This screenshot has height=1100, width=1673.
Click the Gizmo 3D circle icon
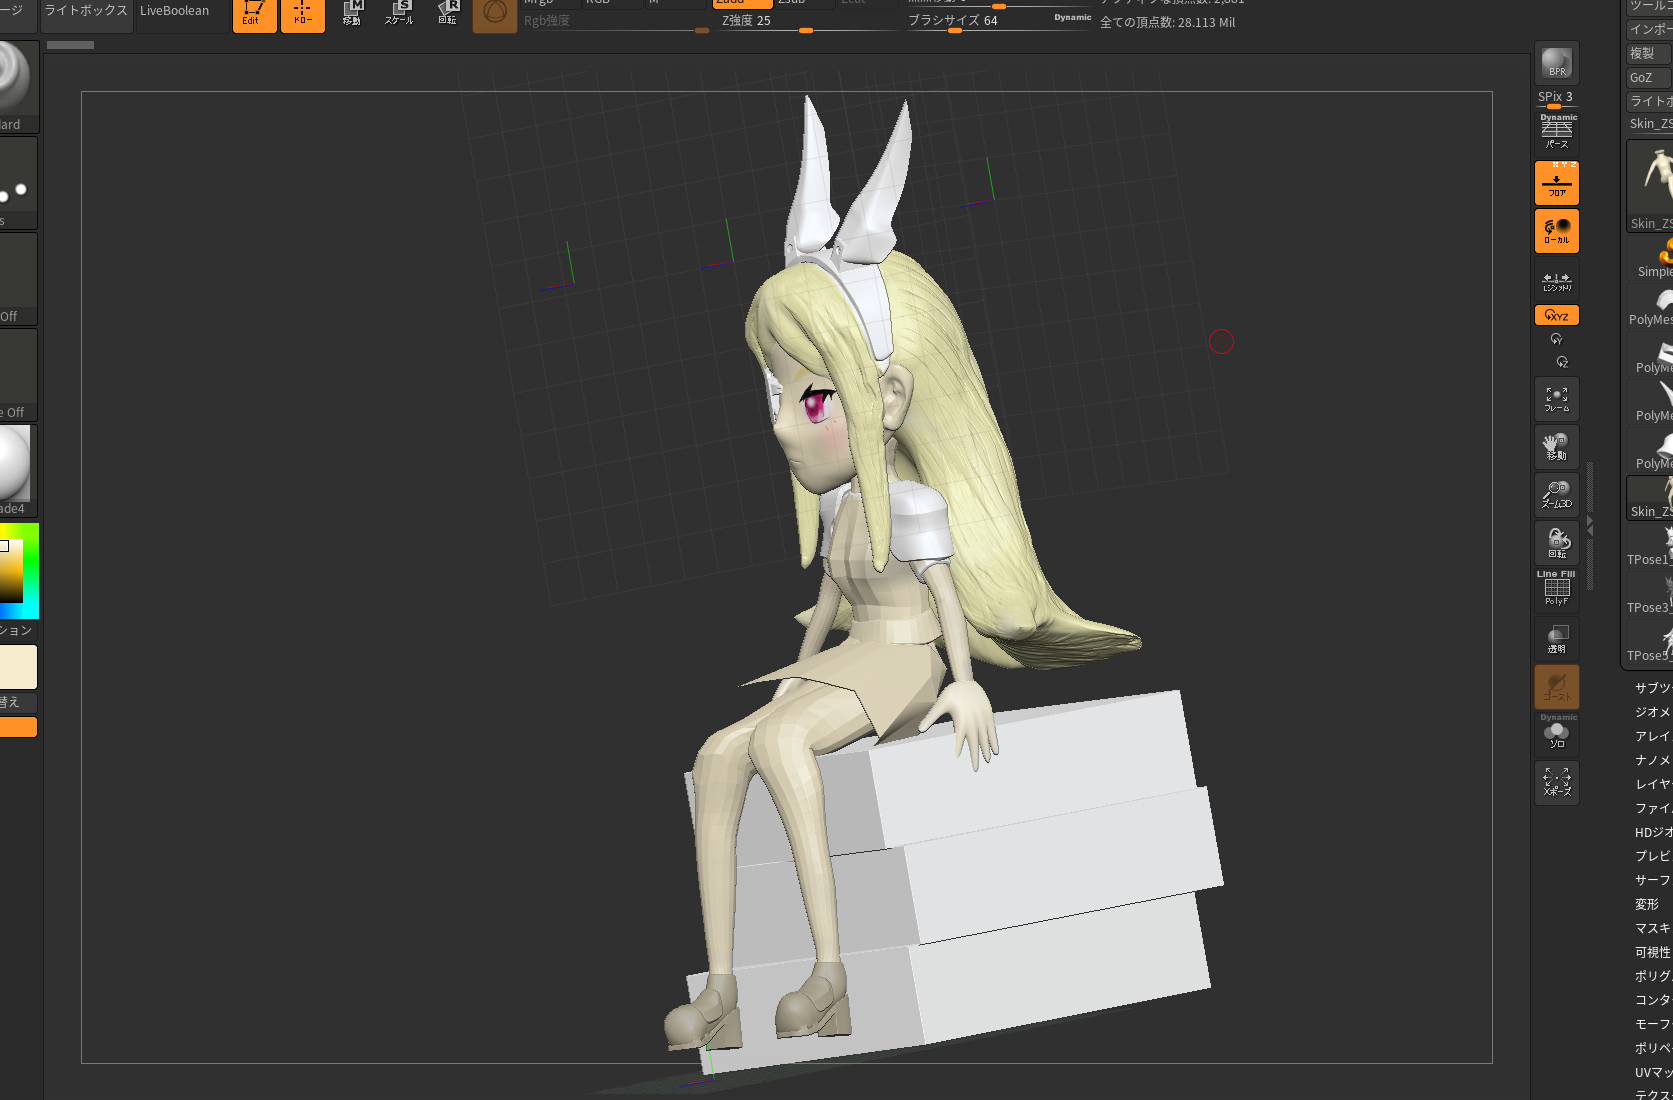[494, 13]
